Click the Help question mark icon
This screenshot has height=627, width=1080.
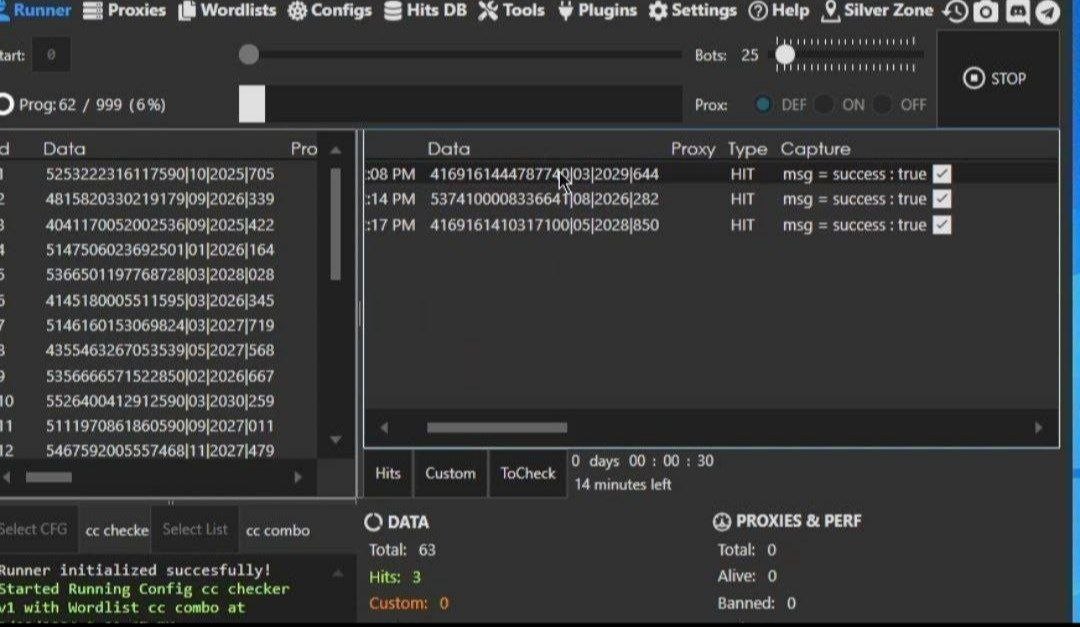tap(758, 11)
